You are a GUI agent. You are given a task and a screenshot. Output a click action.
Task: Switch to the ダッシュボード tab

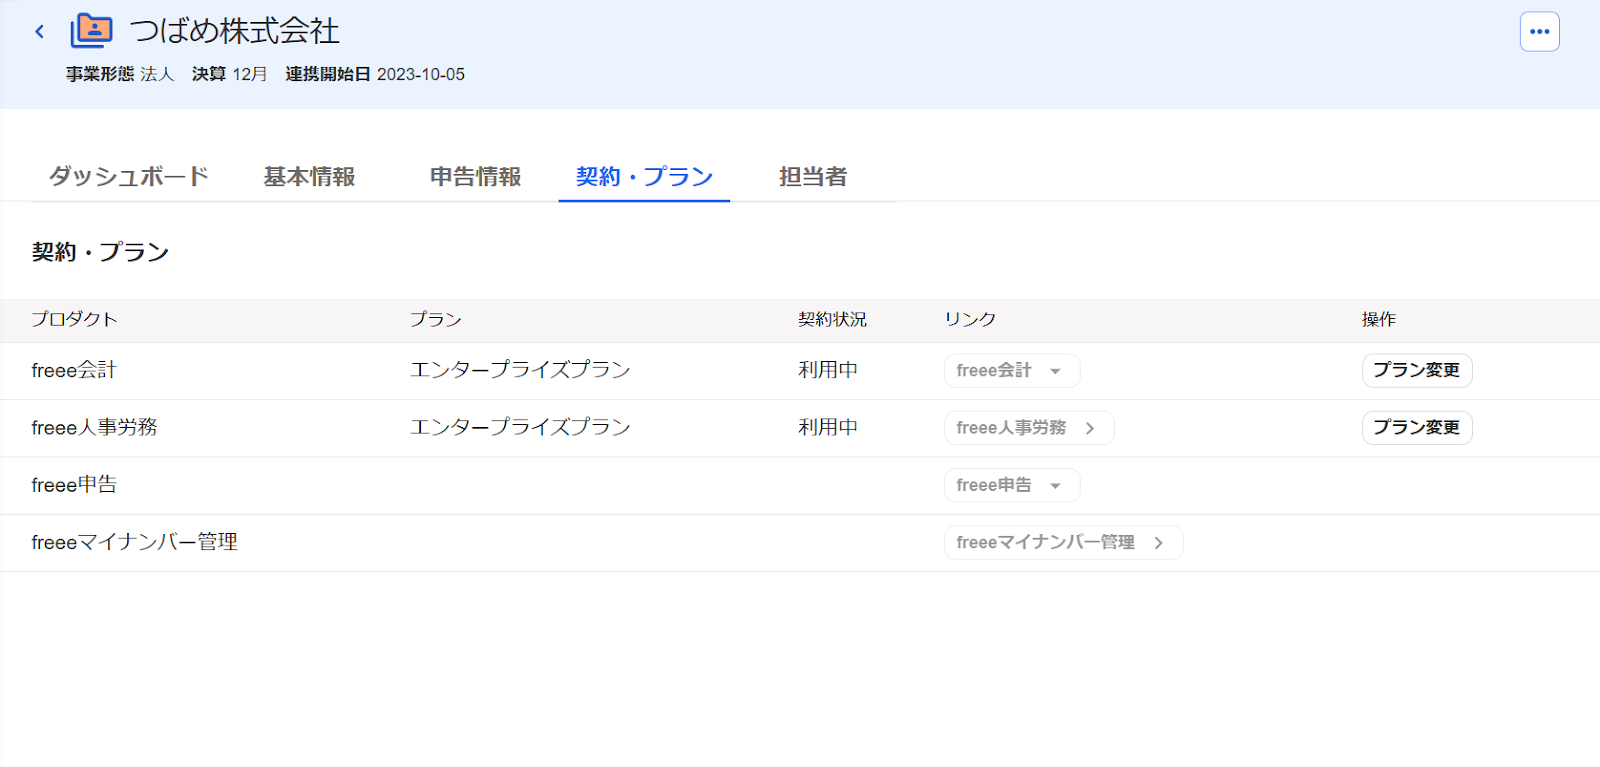[129, 176]
